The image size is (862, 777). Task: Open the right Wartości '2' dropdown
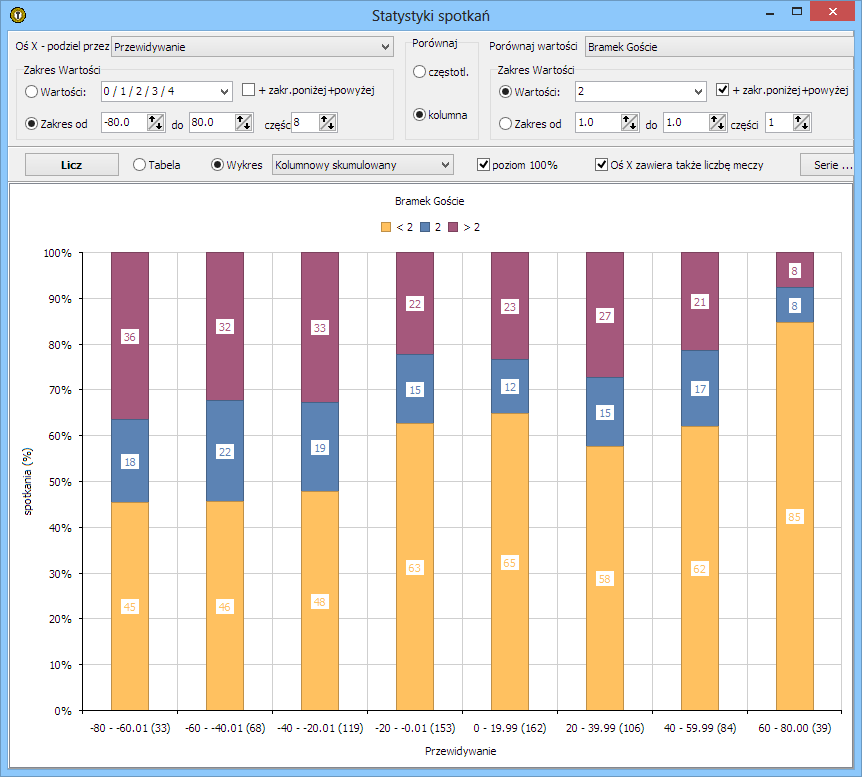click(640, 91)
